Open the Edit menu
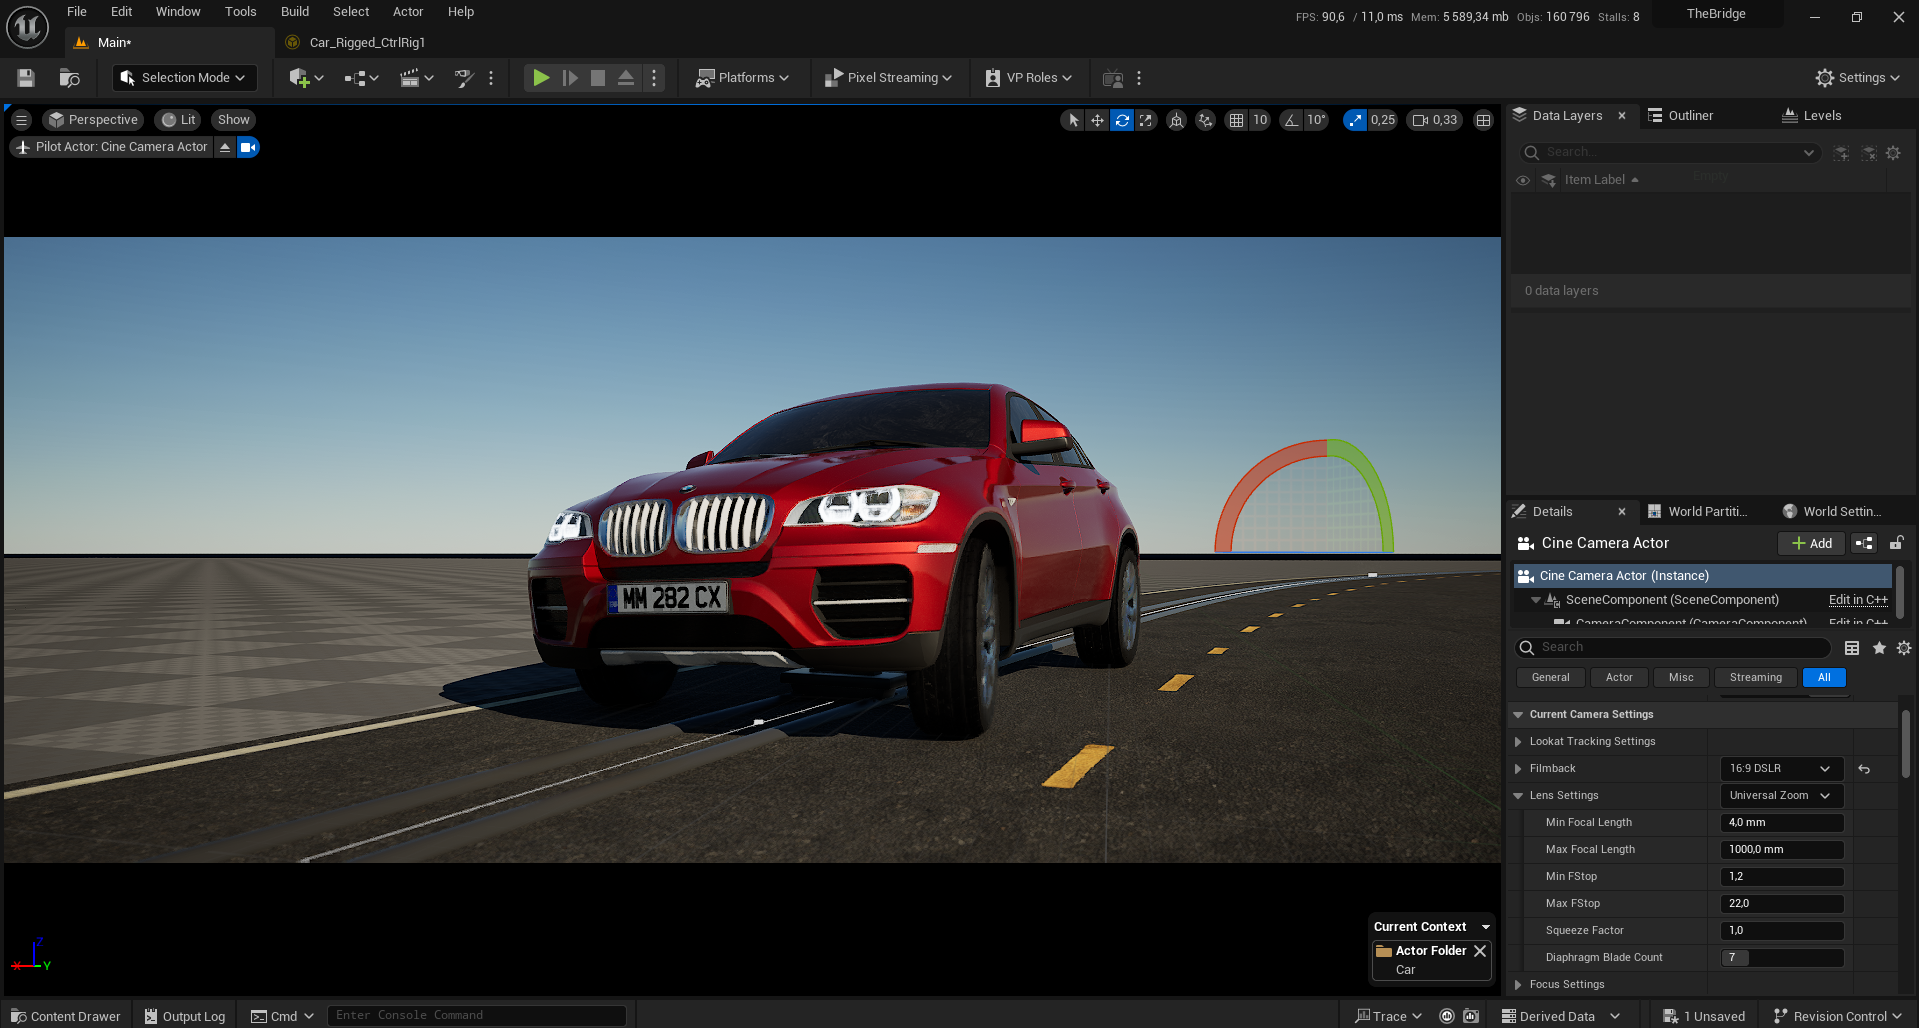Viewport: 1919px width, 1028px height. coord(121,12)
